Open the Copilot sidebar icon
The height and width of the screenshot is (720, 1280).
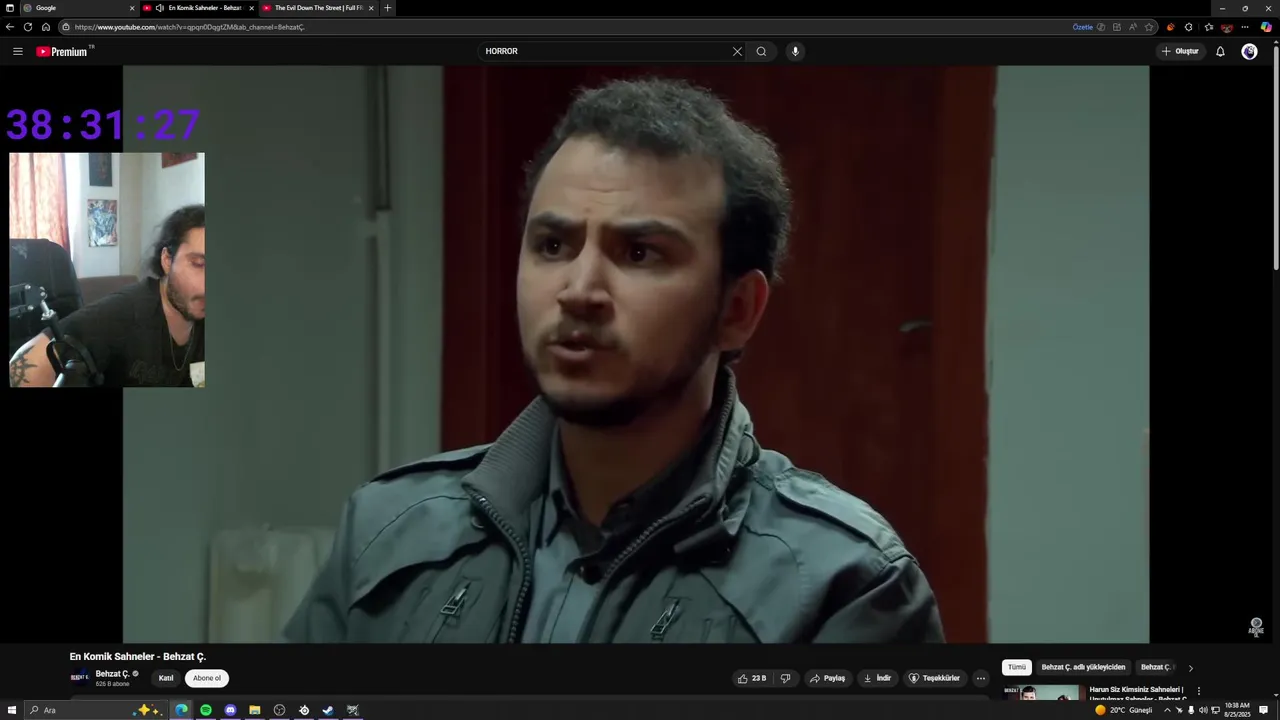point(1266,27)
